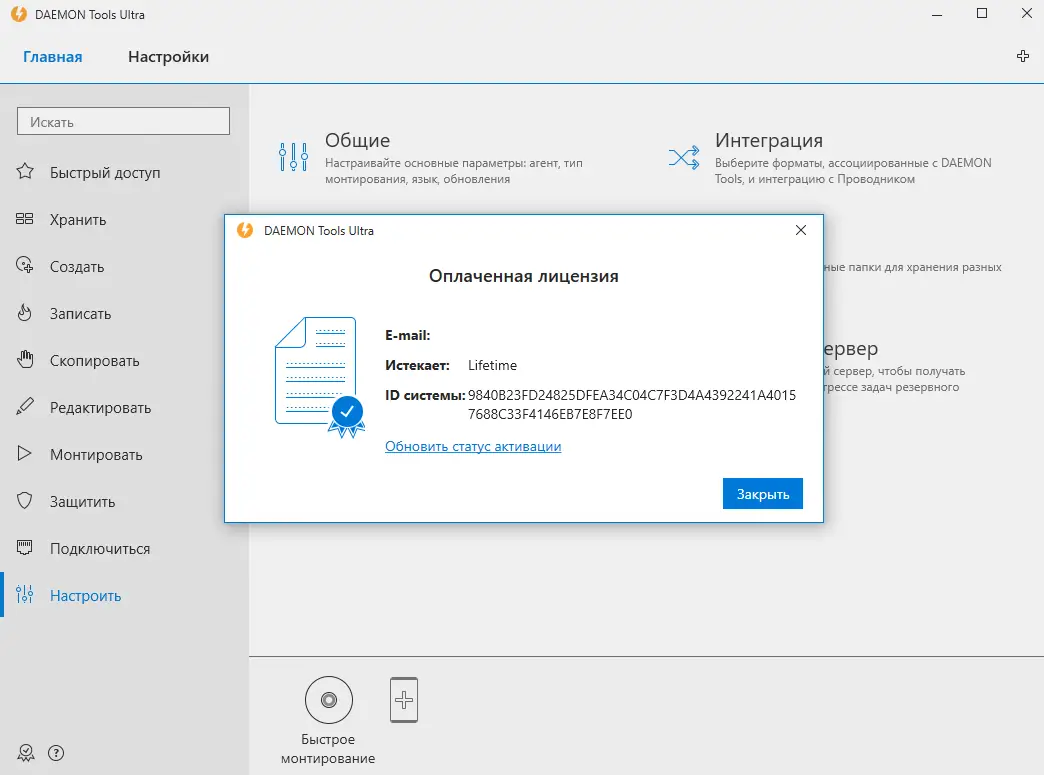Click the Редактировать pencil icon
The image size is (1044, 775).
(25, 407)
